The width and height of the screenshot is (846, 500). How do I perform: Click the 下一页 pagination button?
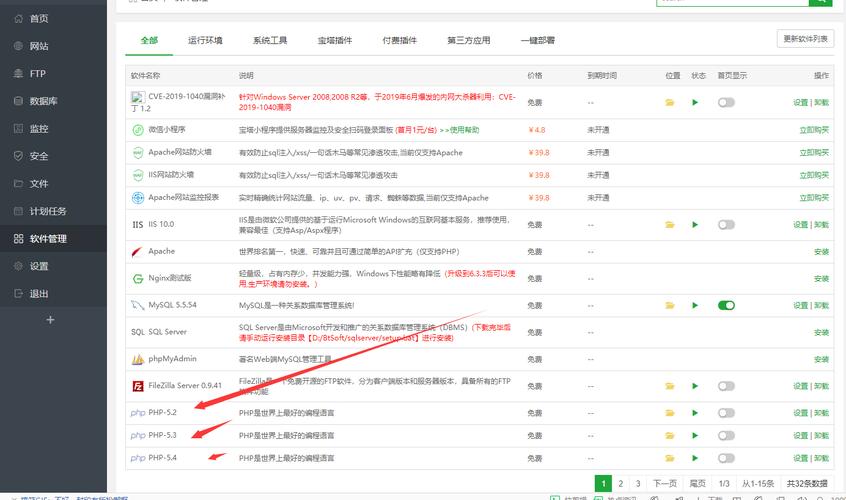[x=665, y=484]
